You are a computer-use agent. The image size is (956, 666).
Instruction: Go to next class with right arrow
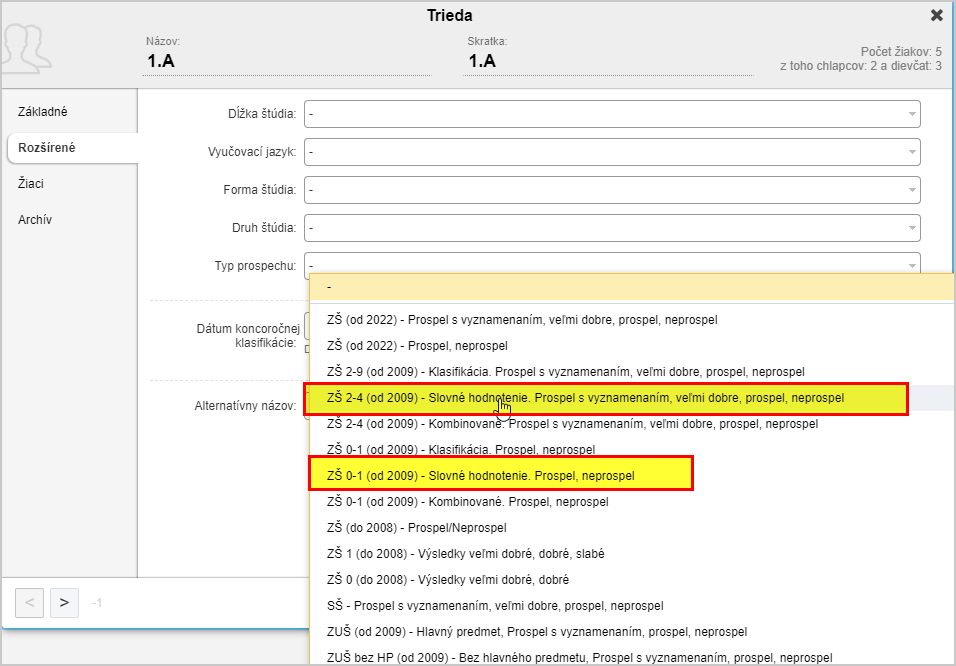65,603
